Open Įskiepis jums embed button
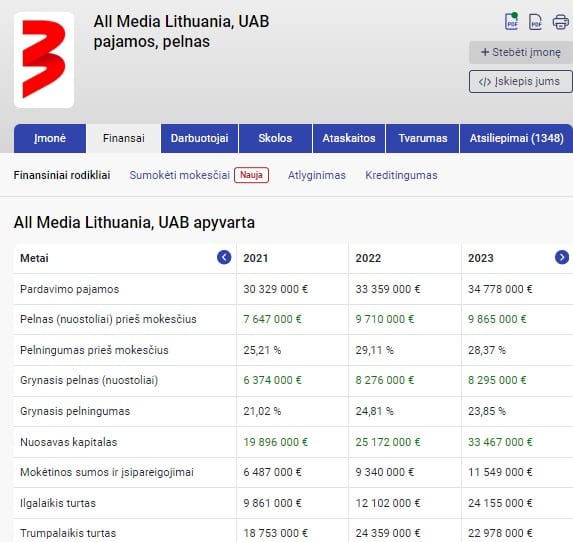The height and width of the screenshot is (542, 573). point(521,82)
